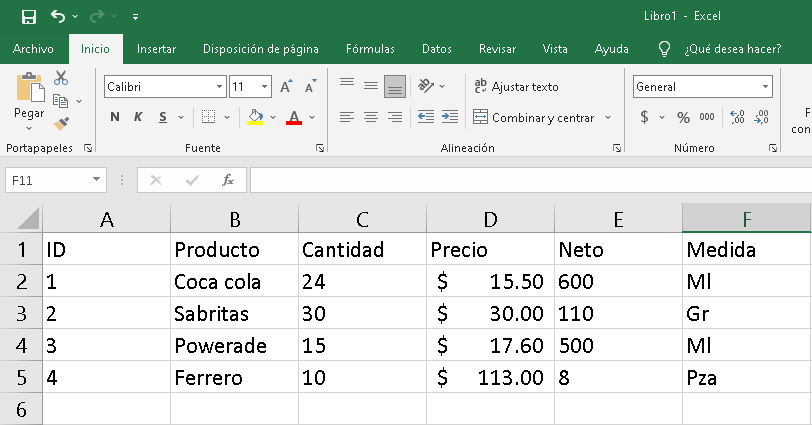Click the Ajustar texto button
Image resolution: width=812 pixels, height=425 pixels.
pyautogui.click(x=516, y=86)
